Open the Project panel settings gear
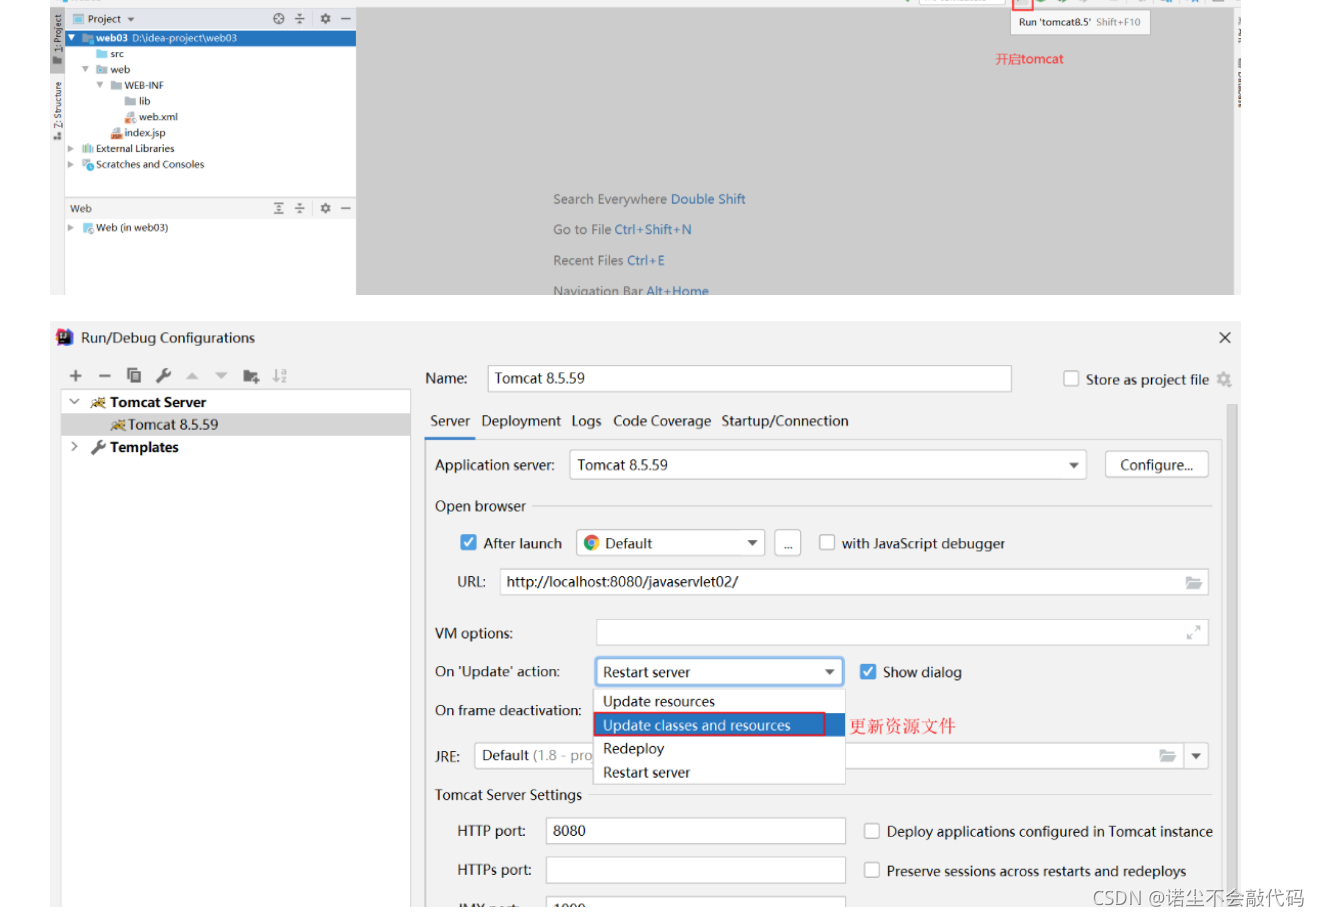The width and height of the screenshot is (1319, 916). click(325, 19)
